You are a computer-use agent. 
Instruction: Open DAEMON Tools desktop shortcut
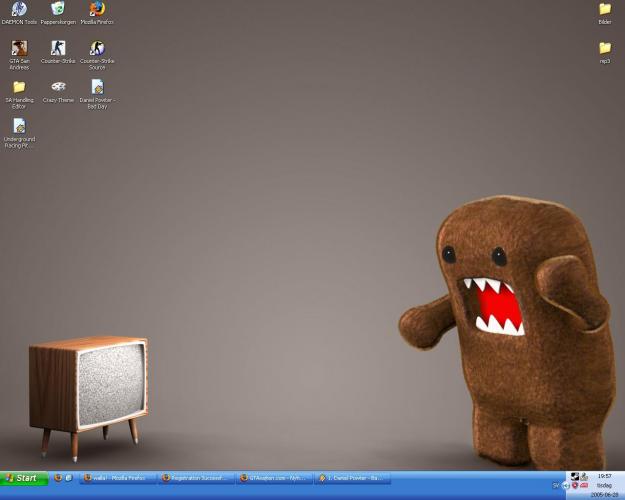(19, 10)
